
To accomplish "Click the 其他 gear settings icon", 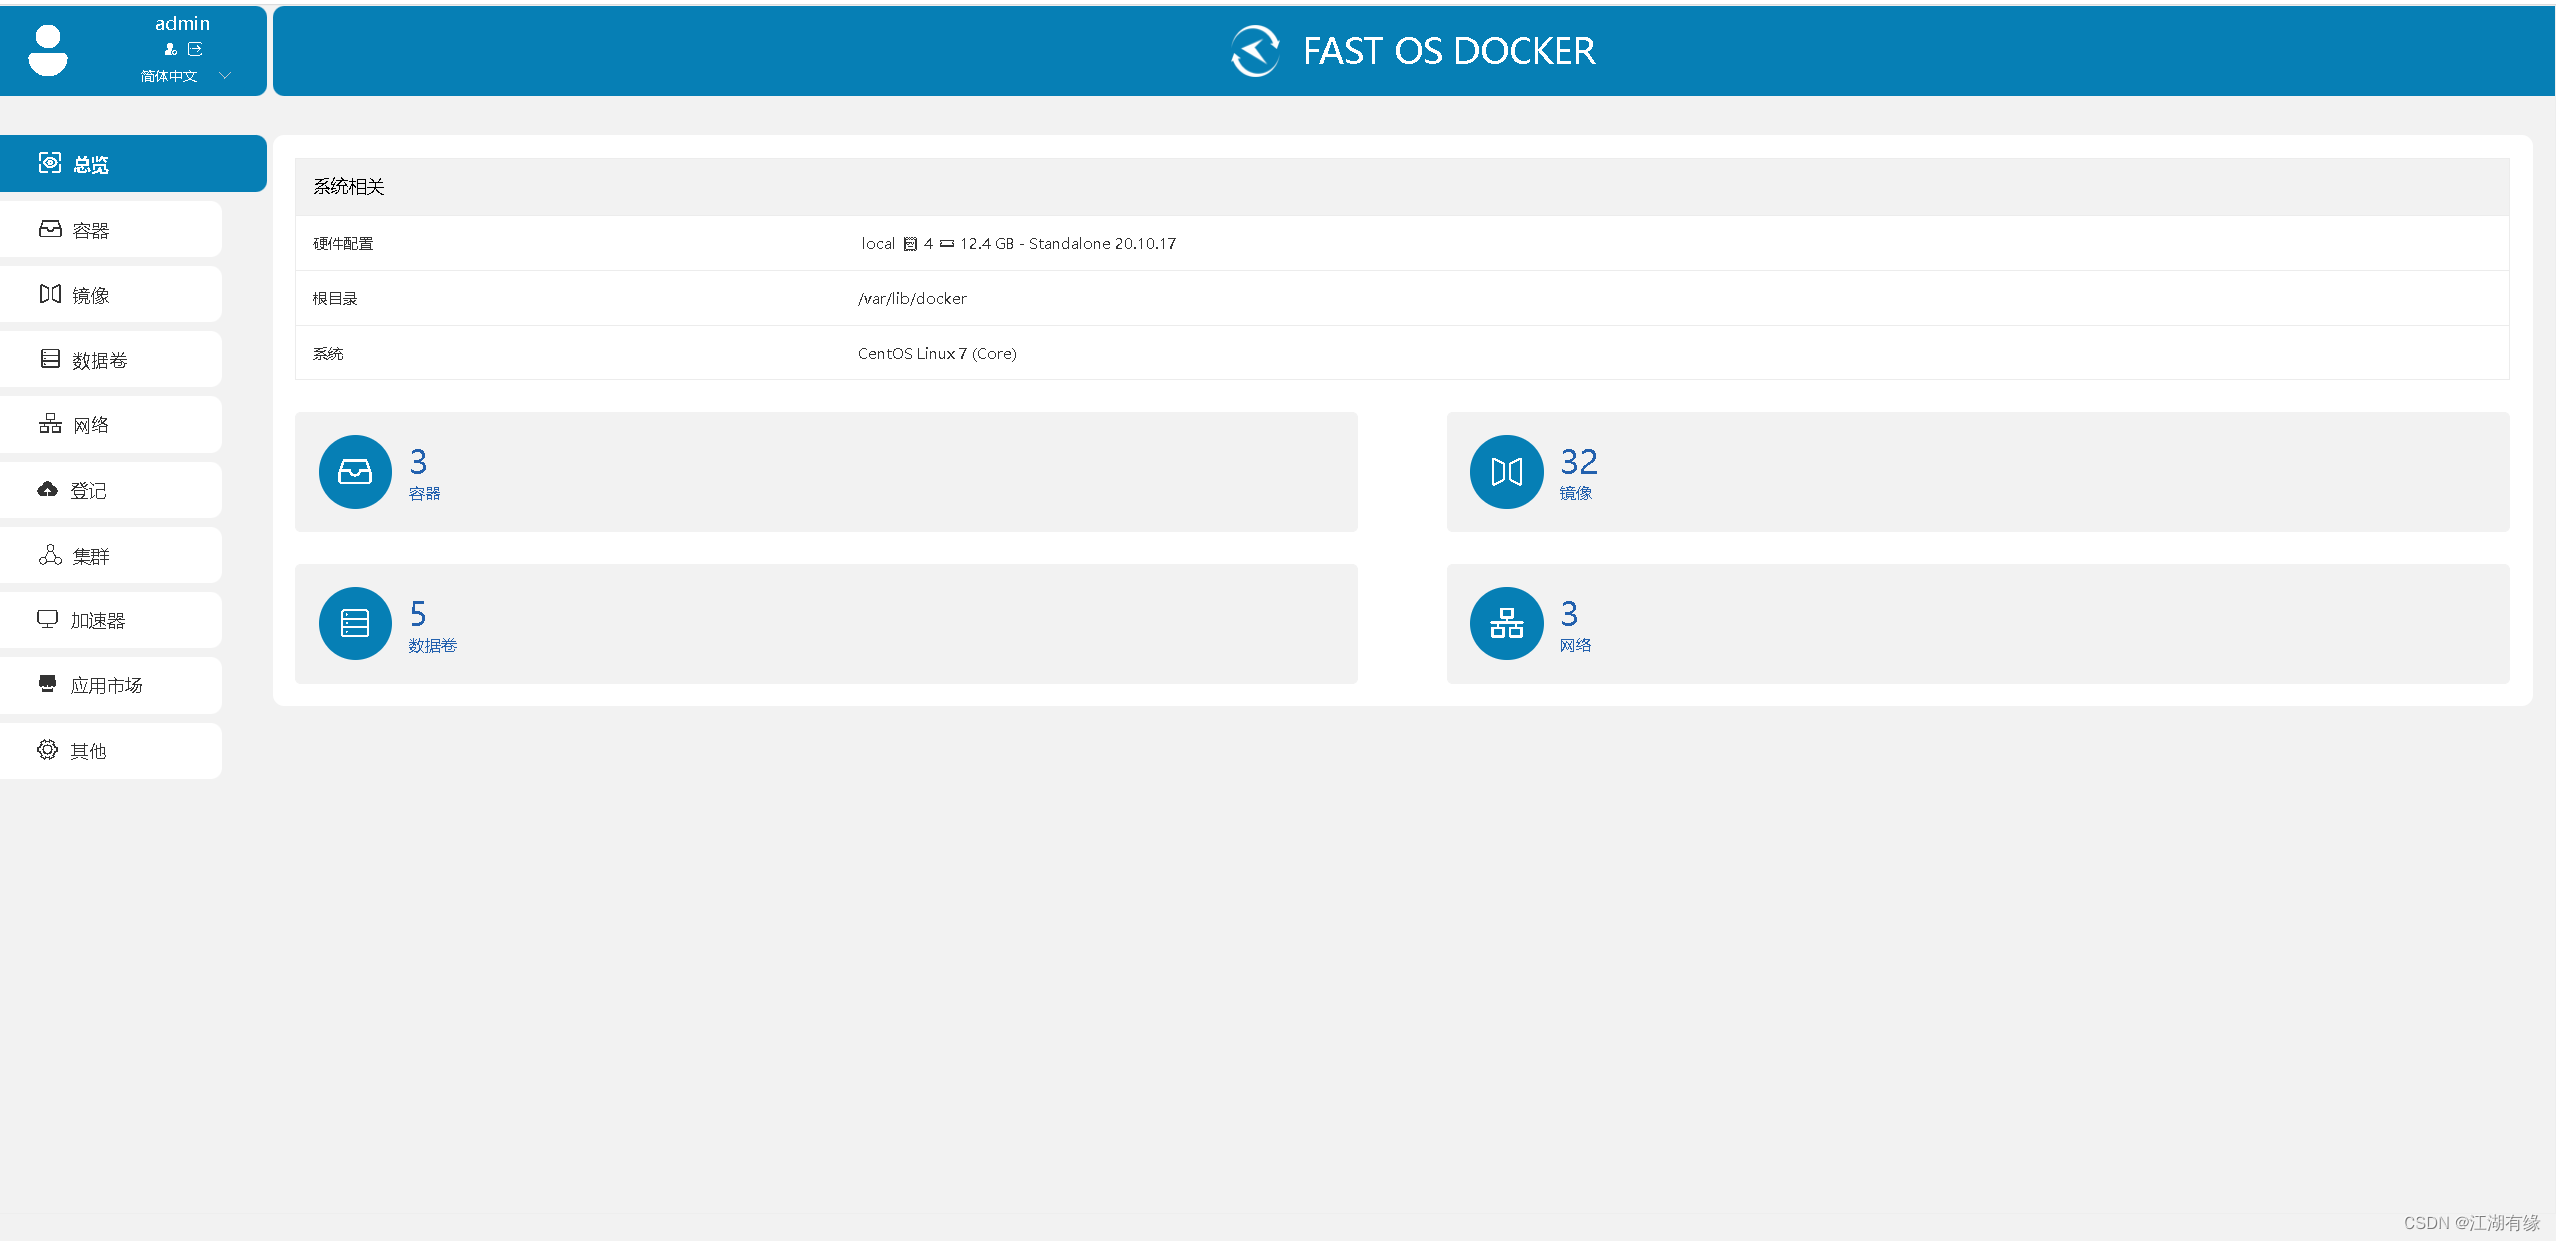I will (x=47, y=750).
